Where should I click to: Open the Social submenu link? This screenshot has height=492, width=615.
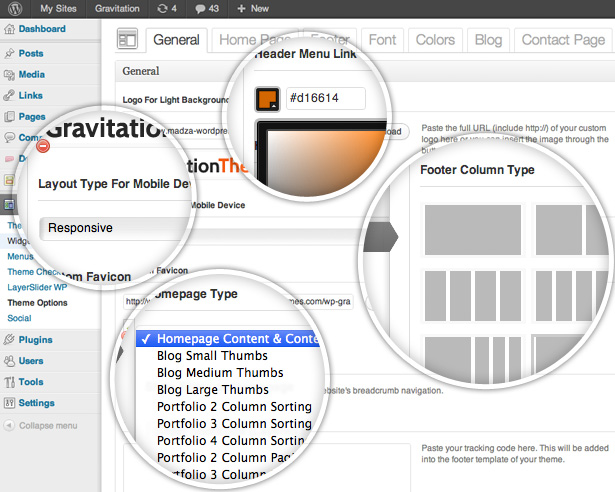pos(19,318)
